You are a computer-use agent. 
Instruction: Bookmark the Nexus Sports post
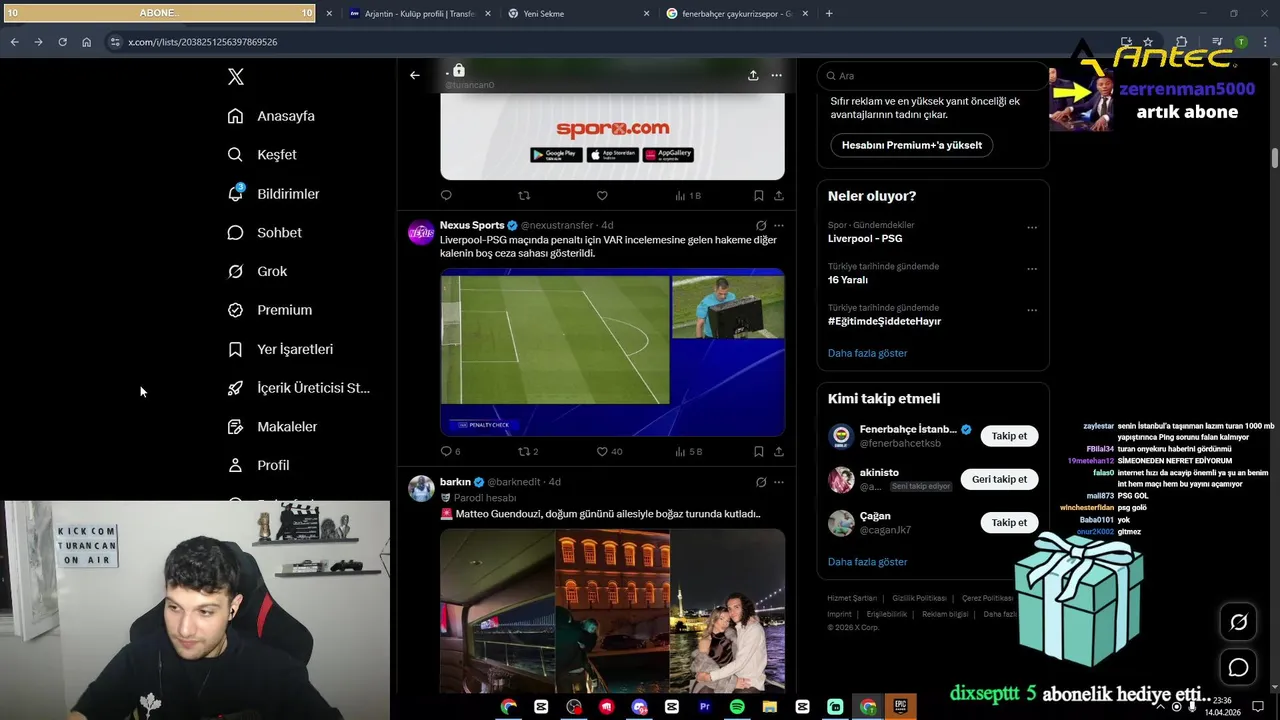coord(759,452)
